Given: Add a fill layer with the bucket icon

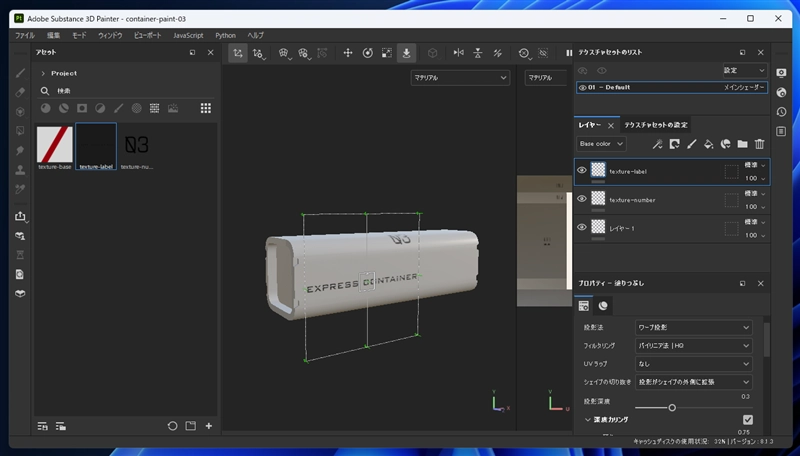Looking at the screenshot, I should 708,144.
